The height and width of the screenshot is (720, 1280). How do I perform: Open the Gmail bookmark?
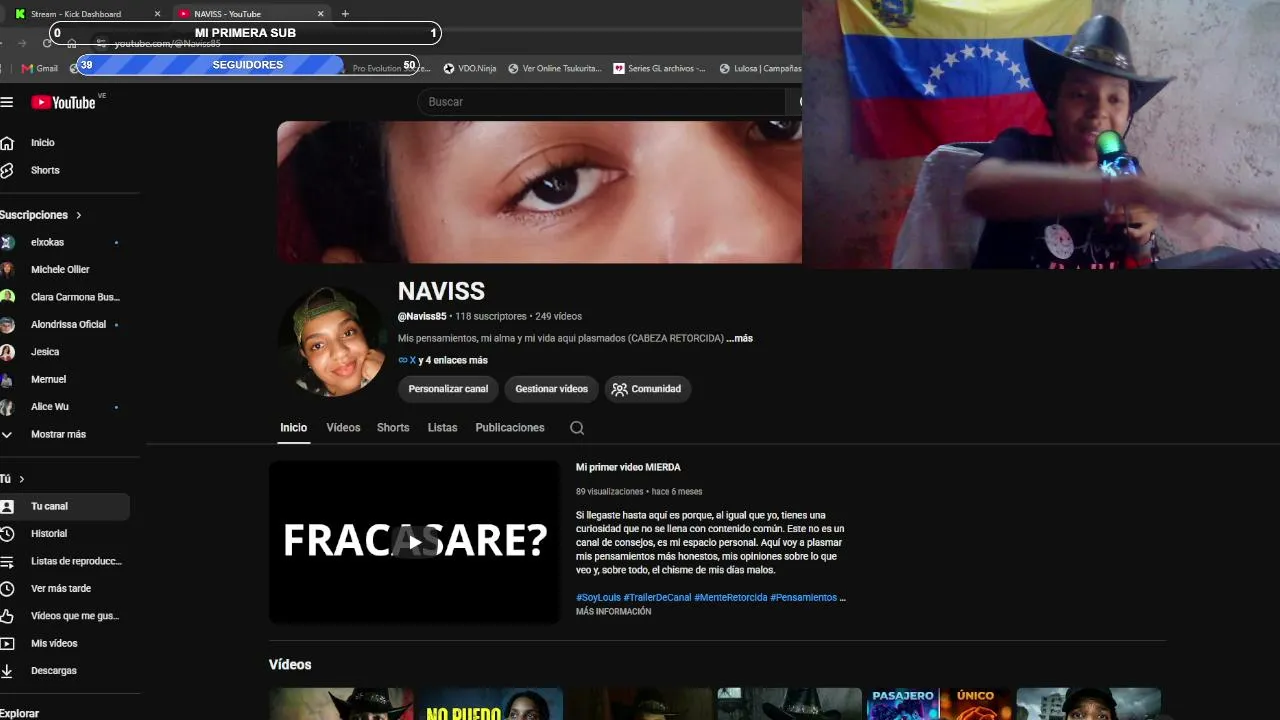click(40, 68)
